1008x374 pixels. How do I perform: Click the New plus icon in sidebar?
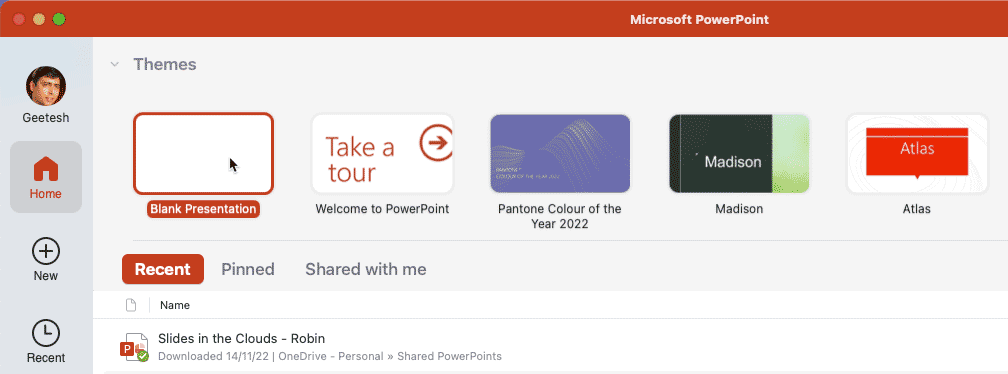(46, 251)
